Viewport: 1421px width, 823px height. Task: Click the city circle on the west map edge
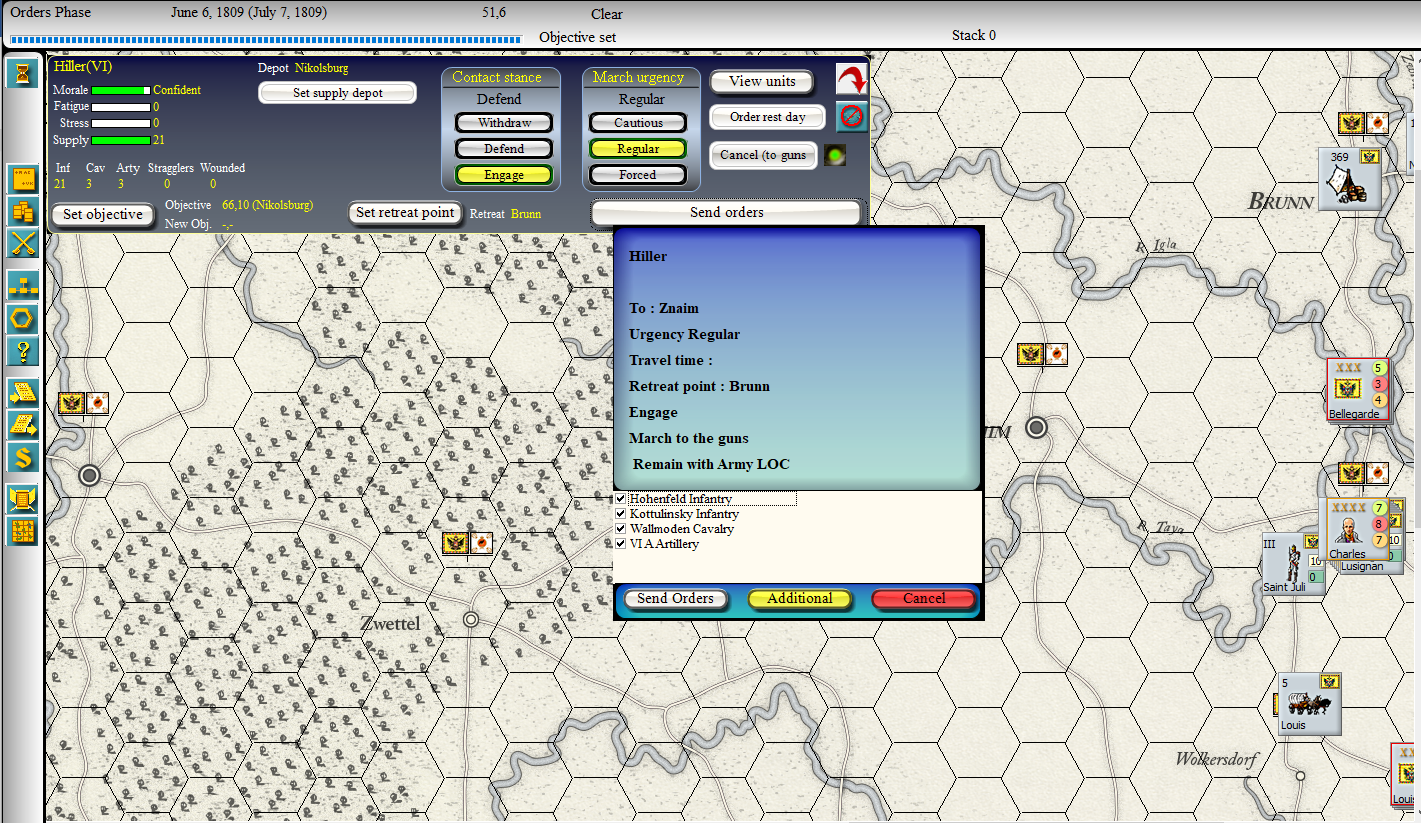coord(90,475)
